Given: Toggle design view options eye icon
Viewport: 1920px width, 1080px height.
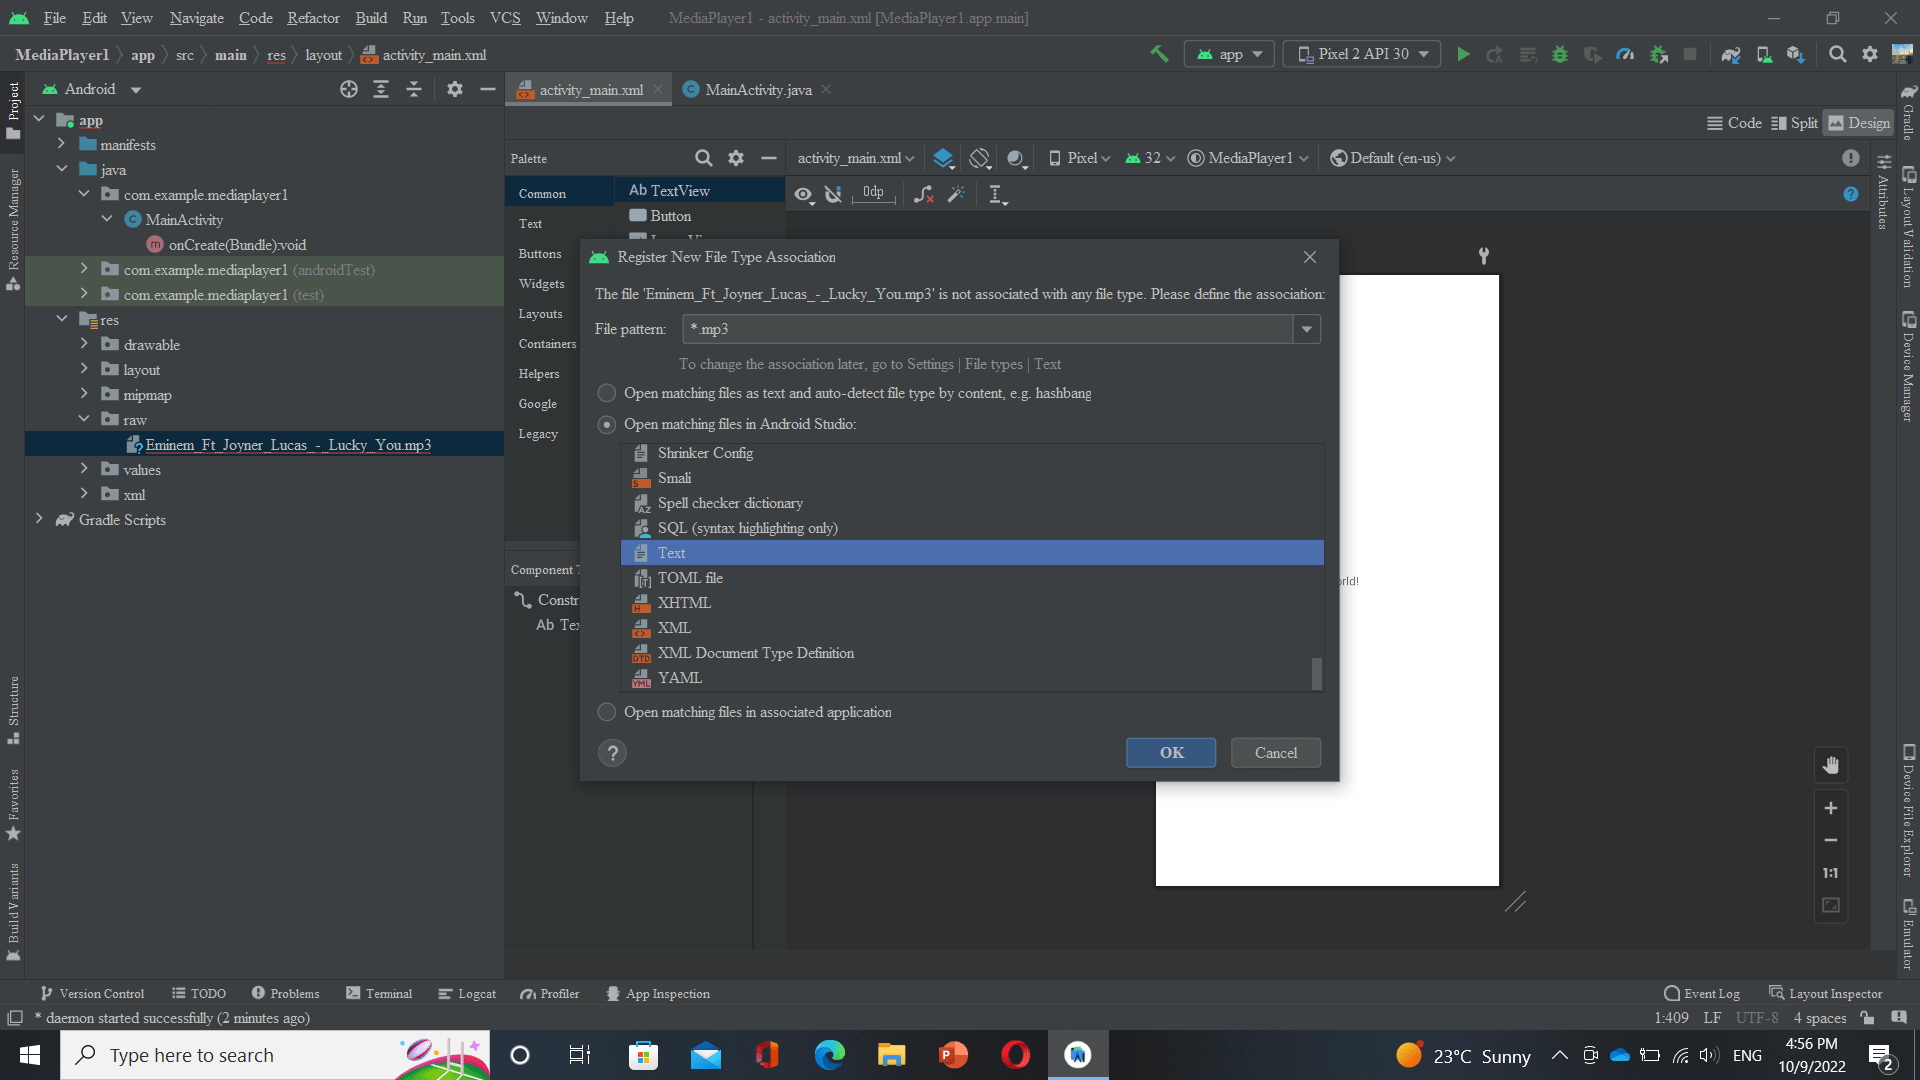Looking at the screenshot, I should click(803, 194).
